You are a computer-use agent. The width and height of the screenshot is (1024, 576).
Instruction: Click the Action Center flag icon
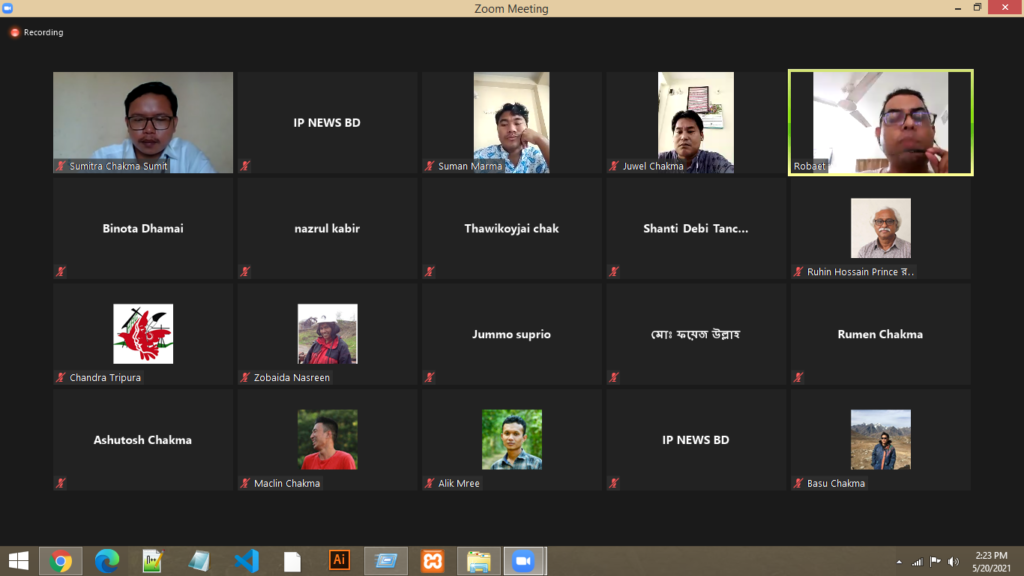pyautogui.click(x=935, y=562)
